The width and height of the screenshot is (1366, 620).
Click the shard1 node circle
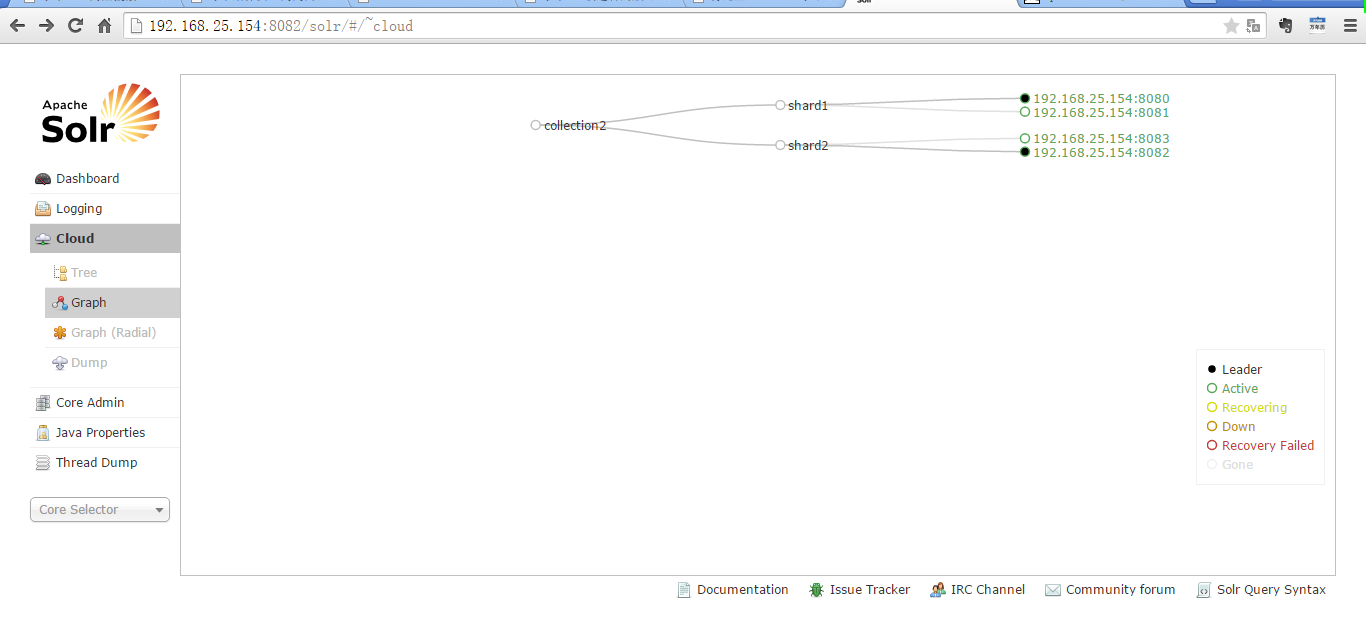(780, 105)
